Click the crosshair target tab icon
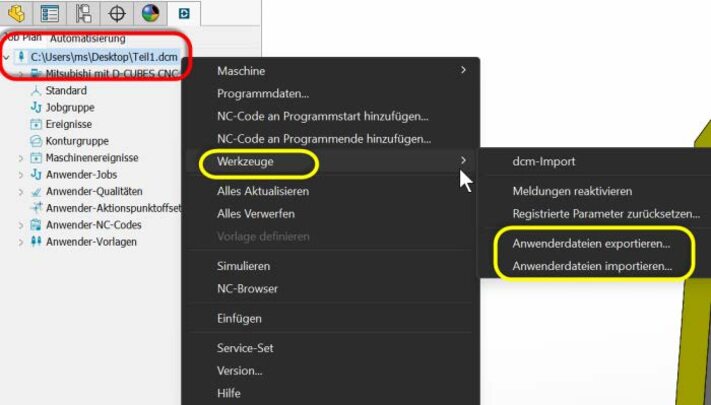 116,13
